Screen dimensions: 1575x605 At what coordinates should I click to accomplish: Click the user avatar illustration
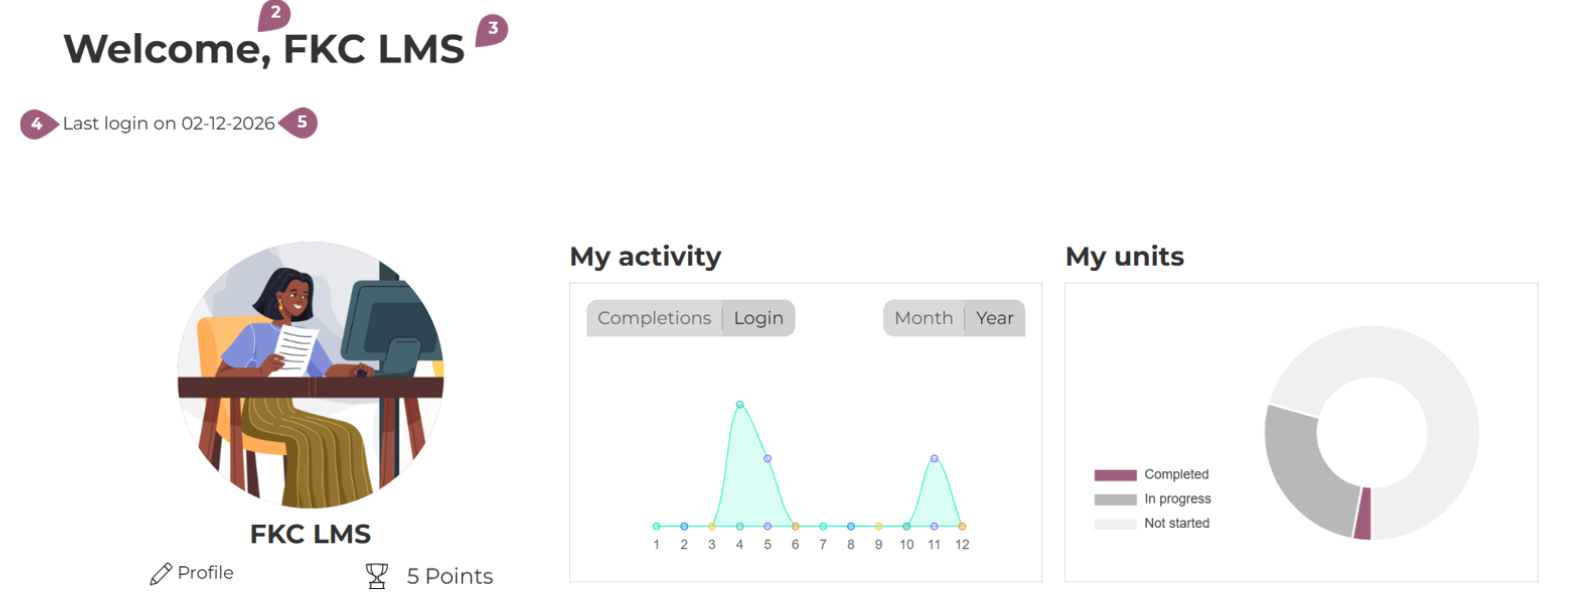[x=310, y=375]
